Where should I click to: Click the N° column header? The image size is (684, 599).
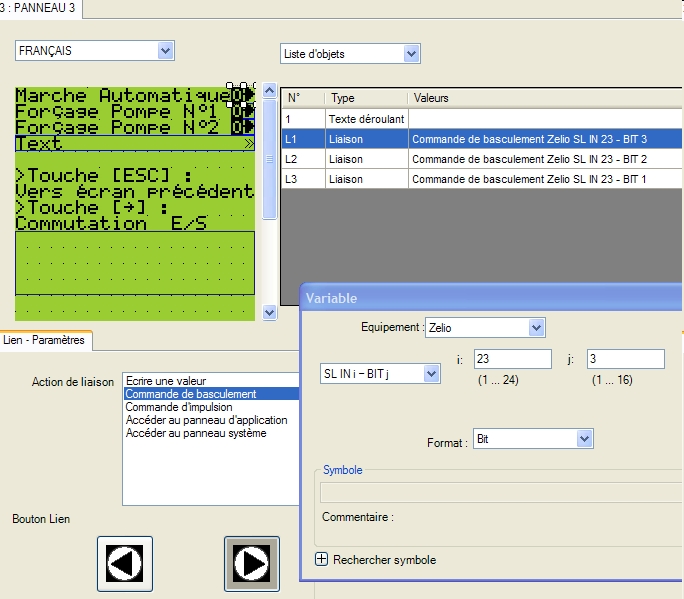pyautogui.click(x=303, y=98)
